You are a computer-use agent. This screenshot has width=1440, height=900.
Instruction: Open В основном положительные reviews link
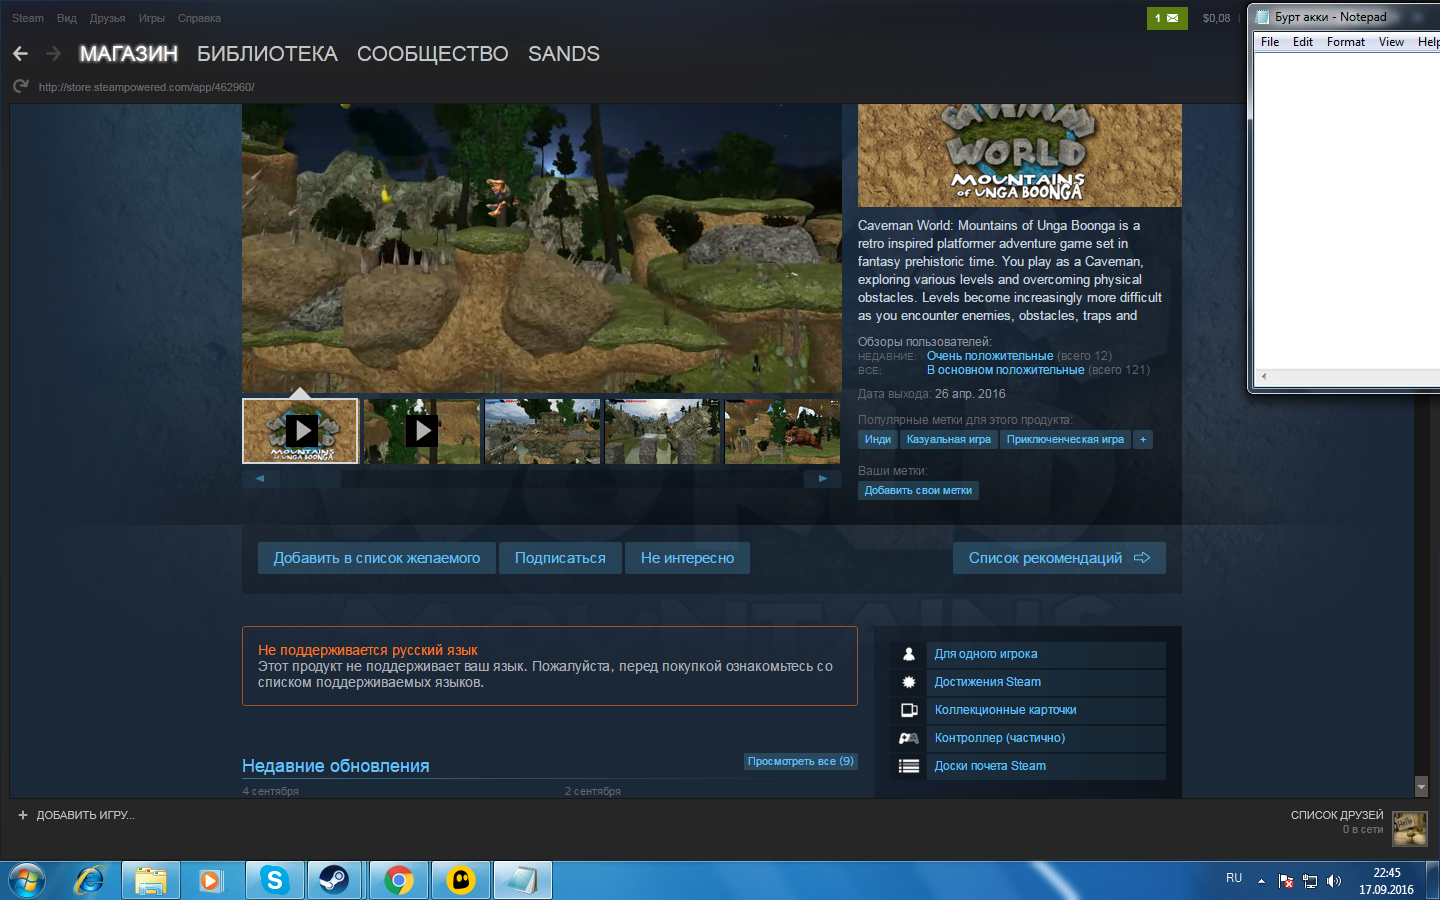pos(1005,370)
